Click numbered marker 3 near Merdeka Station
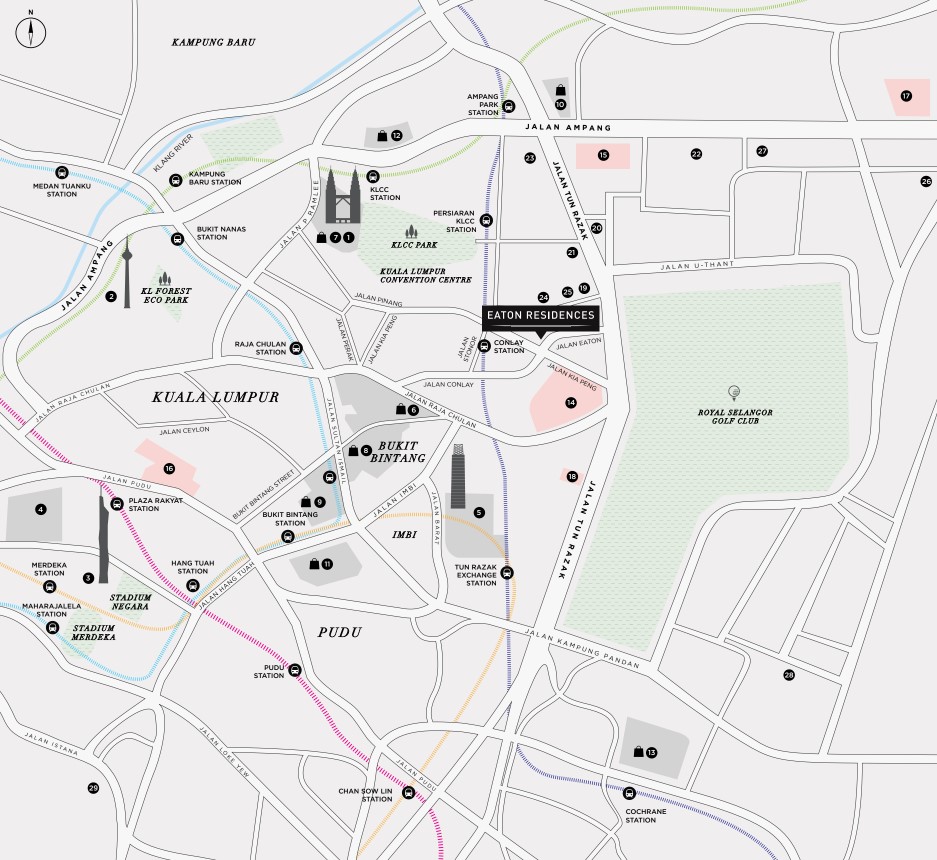937x860 pixels. click(88, 578)
